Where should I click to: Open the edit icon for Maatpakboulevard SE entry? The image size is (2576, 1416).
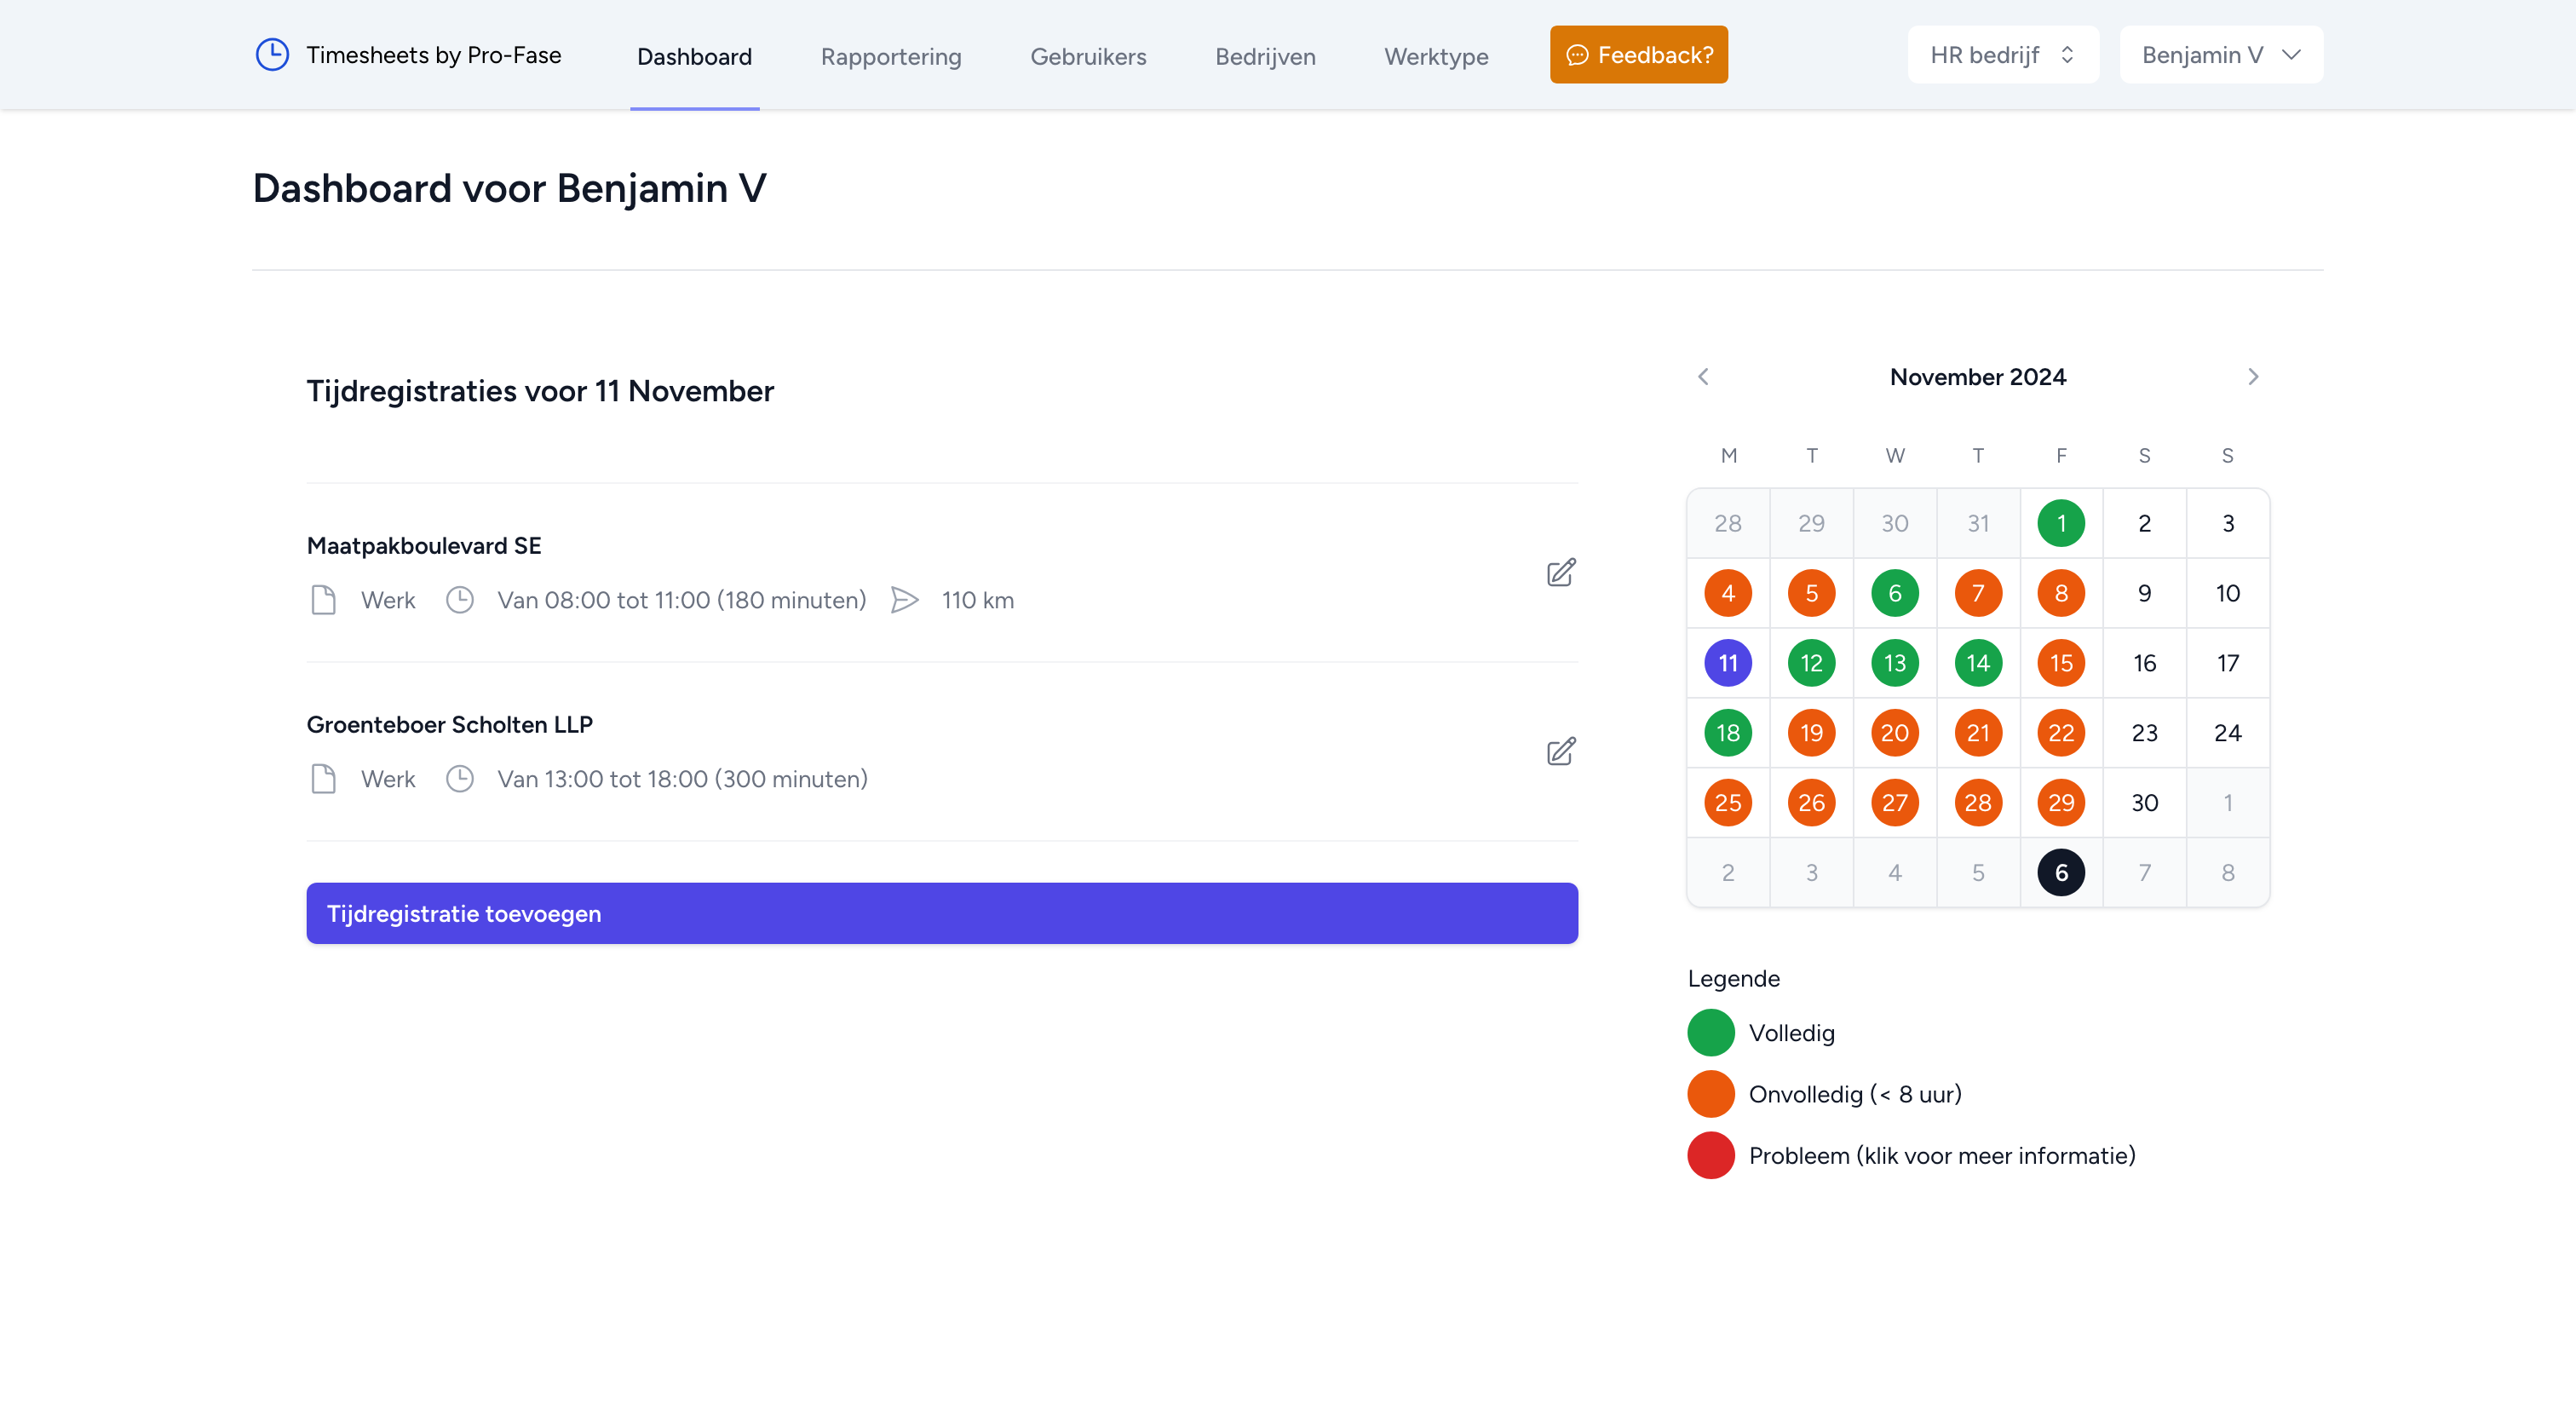pos(1560,572)
